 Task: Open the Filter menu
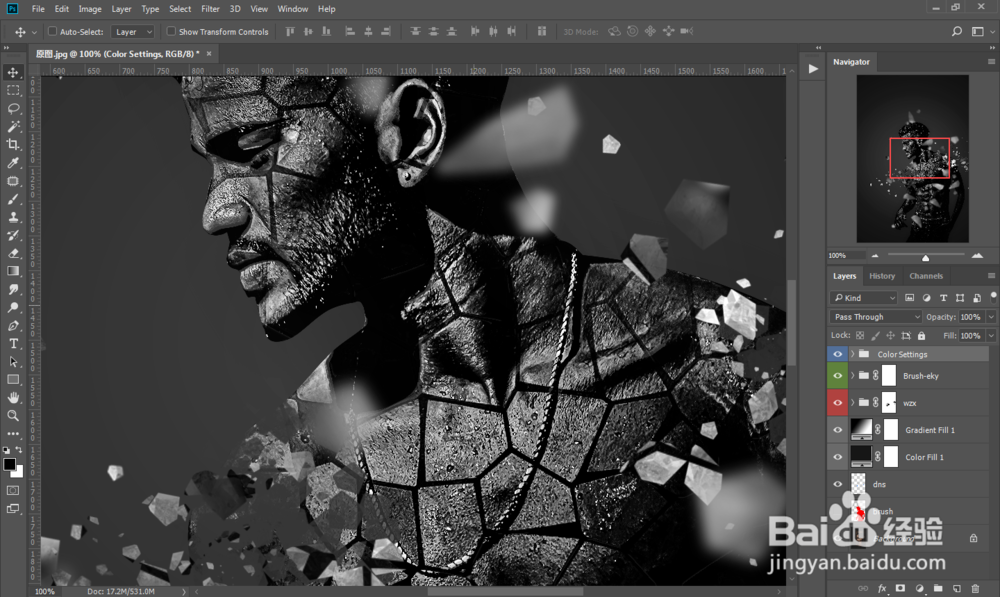tap(210, 9)
